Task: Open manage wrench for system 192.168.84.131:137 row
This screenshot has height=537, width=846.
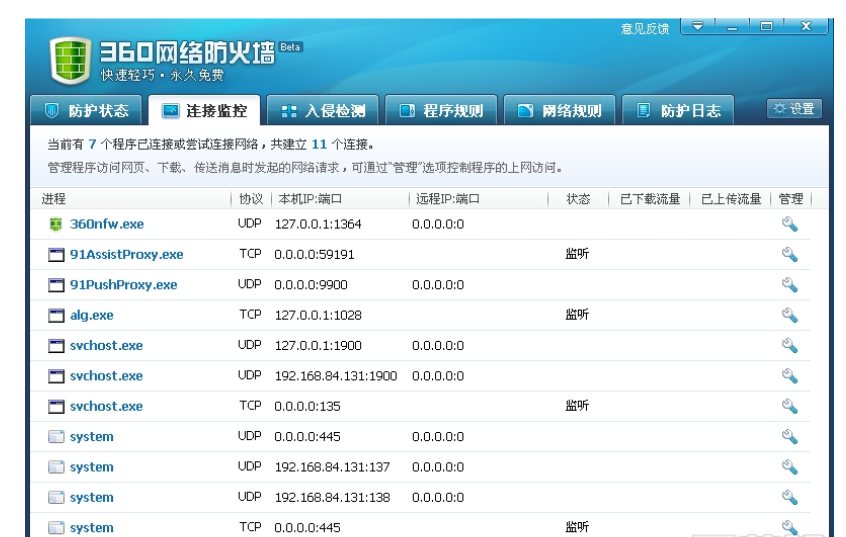Action: (x=789, y=467)
